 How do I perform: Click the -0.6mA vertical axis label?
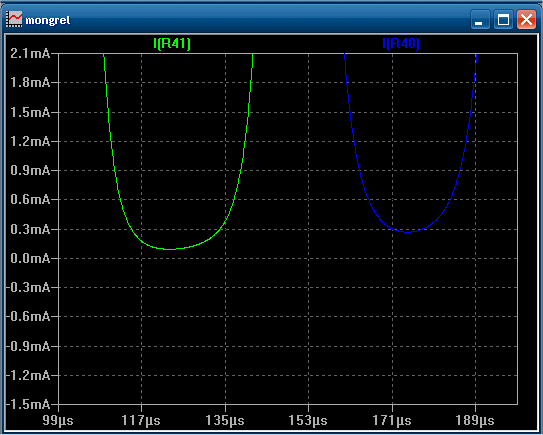click(28, 317)
